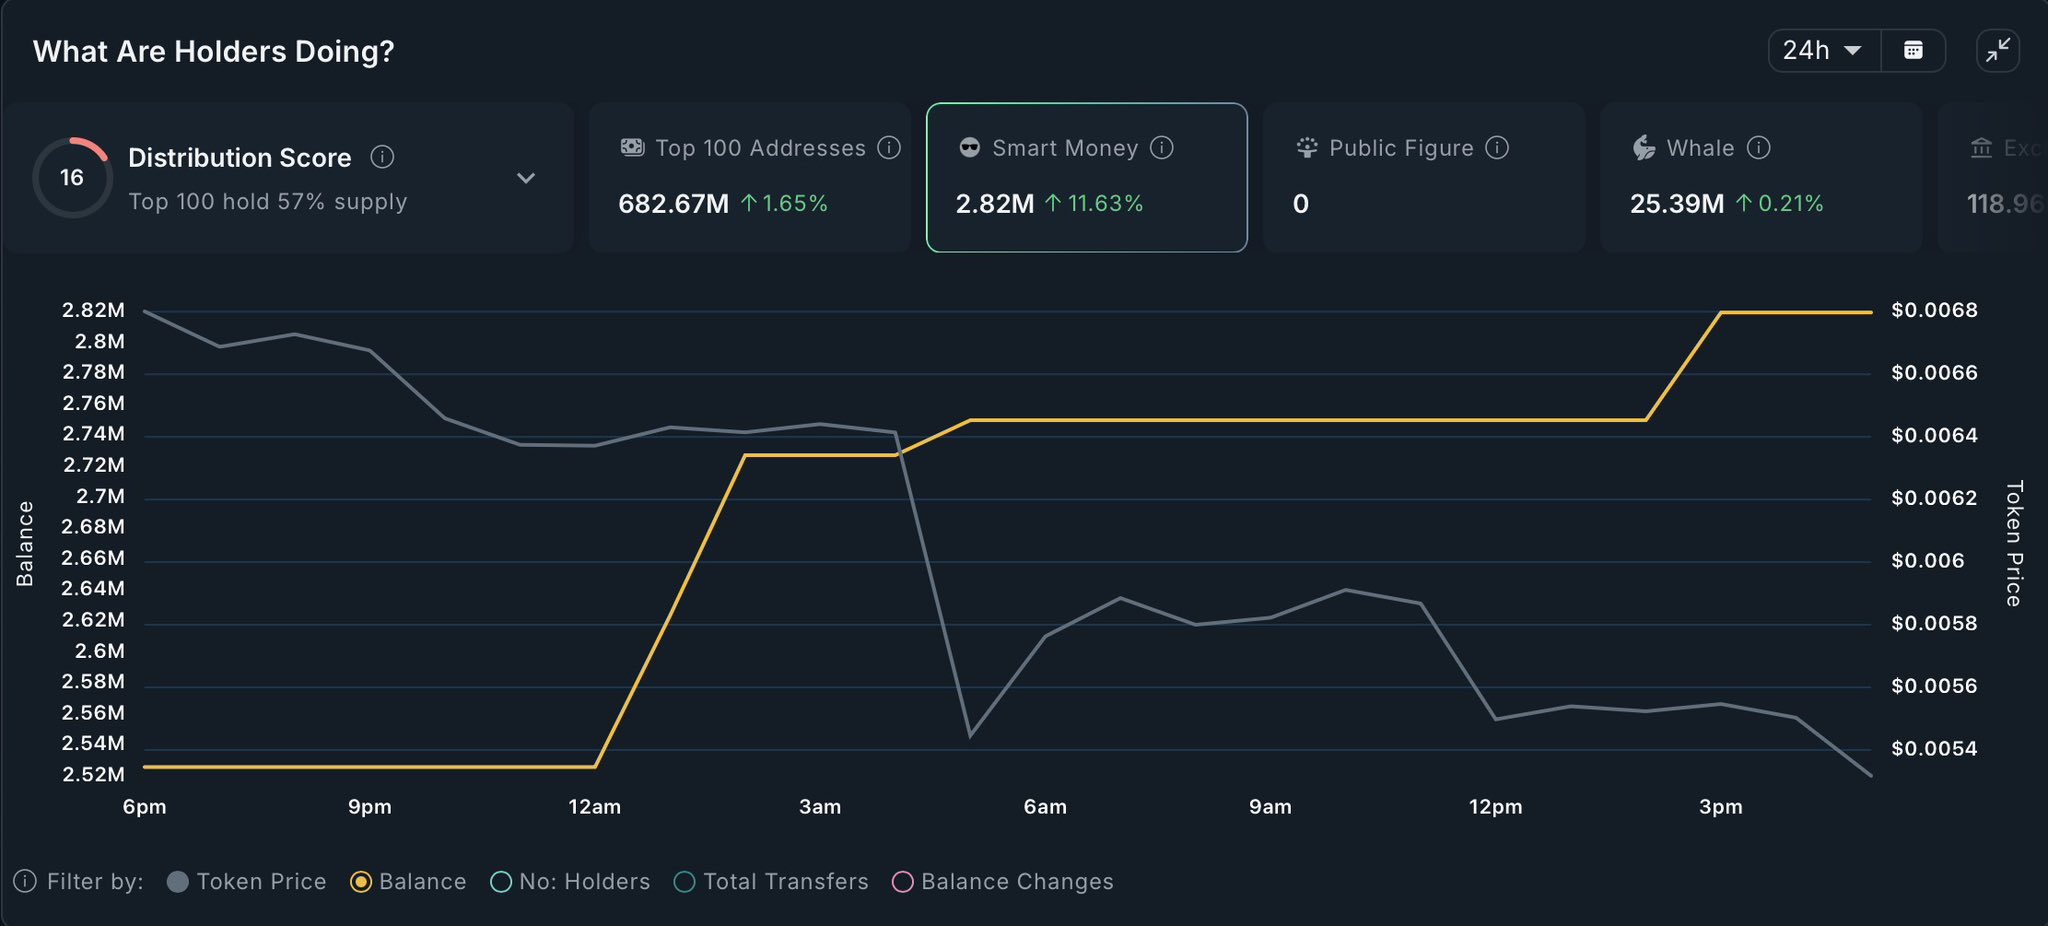The image size is (2048, 926).
Task: Click the Filter by info icon
Action: tap(25, 881)
